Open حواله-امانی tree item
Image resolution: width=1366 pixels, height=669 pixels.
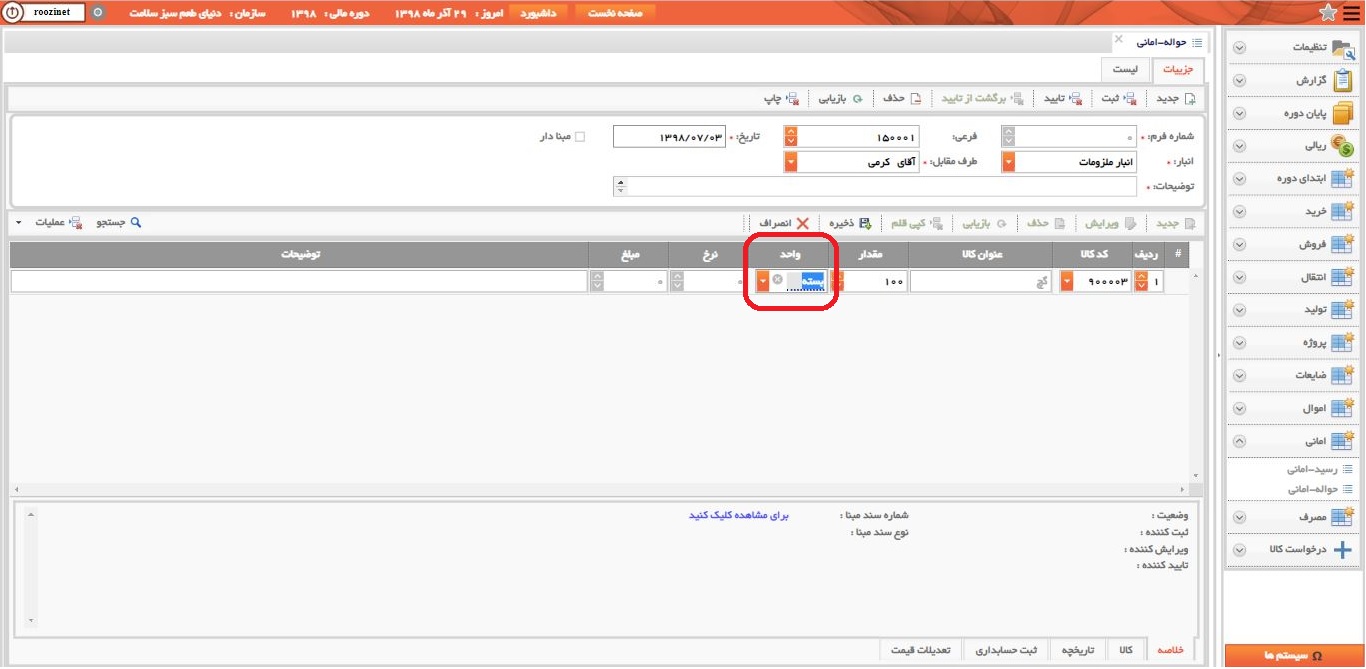tap(1318, 489)
